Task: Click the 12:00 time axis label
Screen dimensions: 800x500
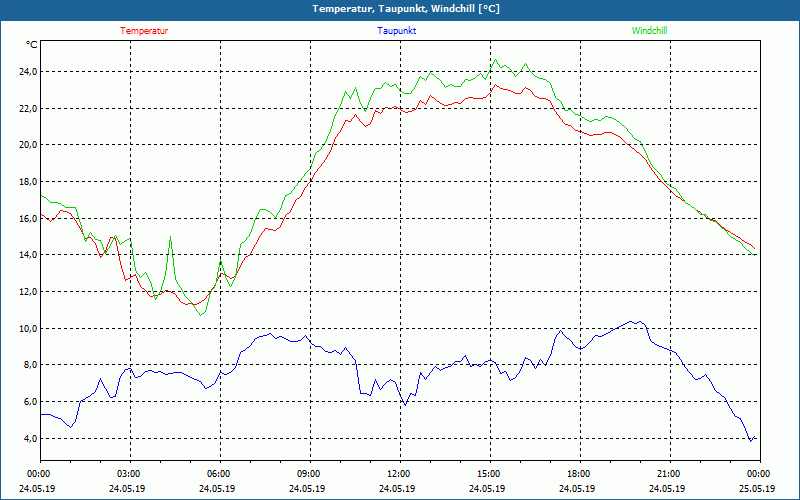Action: pyautogui.click(x=398, y=474)
